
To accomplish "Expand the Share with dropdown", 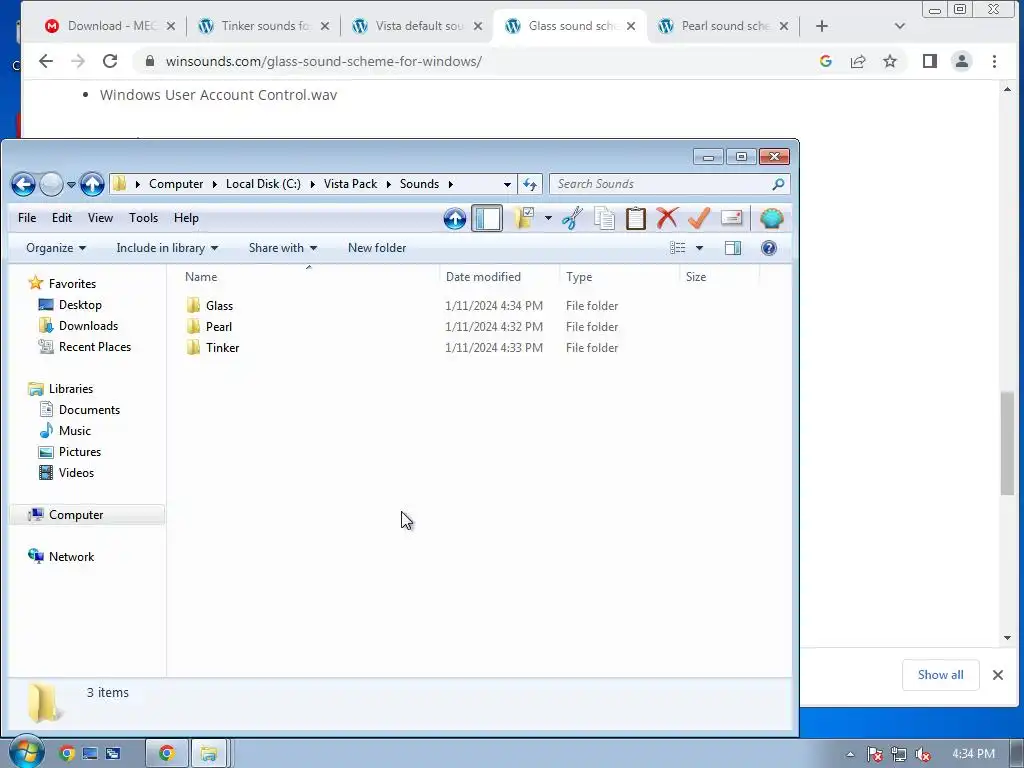I will pyautogui.click(x=283, y=248).
